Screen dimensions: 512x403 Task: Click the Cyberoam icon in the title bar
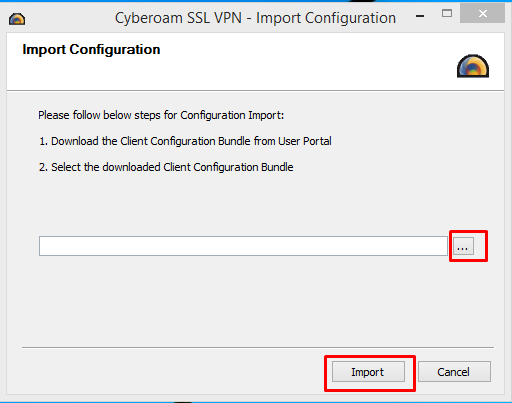click(17, 19)
